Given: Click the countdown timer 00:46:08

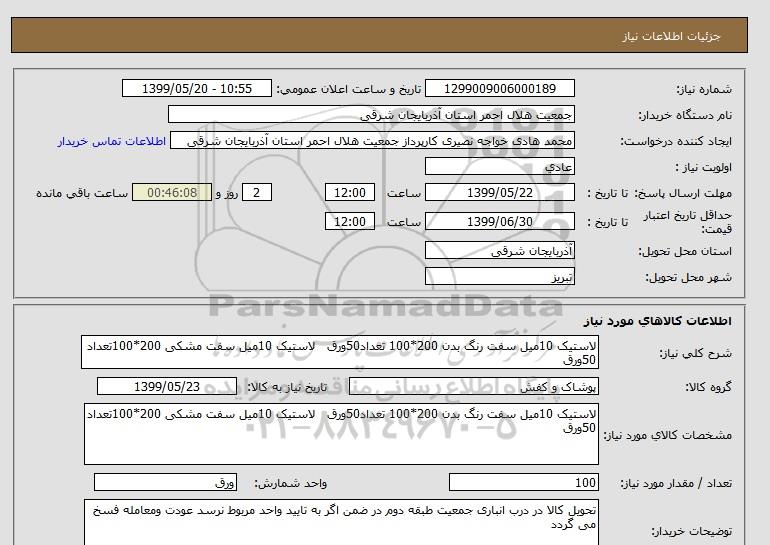Looking at the screenshot, I should point(172,192).
